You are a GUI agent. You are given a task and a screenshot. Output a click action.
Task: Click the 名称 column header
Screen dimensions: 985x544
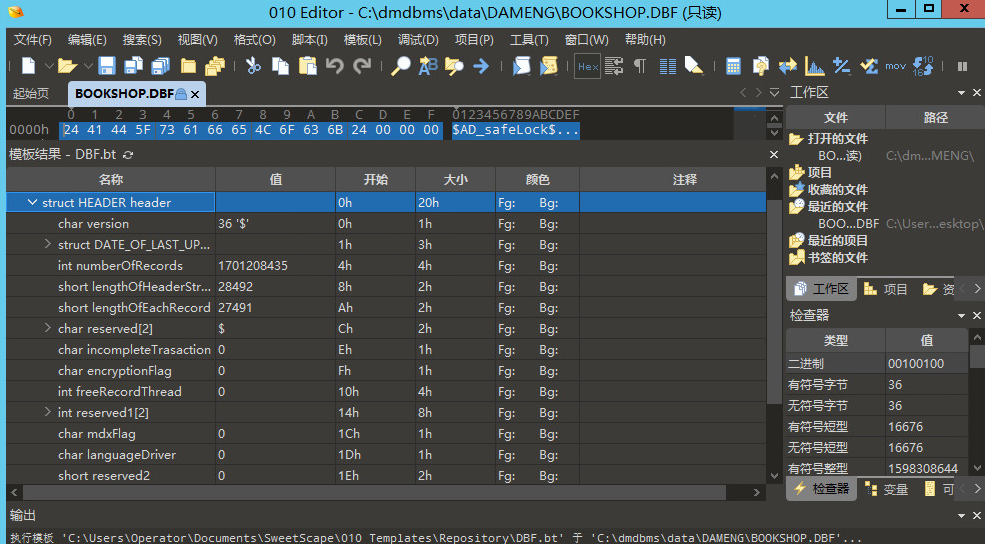click(x=111, y=180)
